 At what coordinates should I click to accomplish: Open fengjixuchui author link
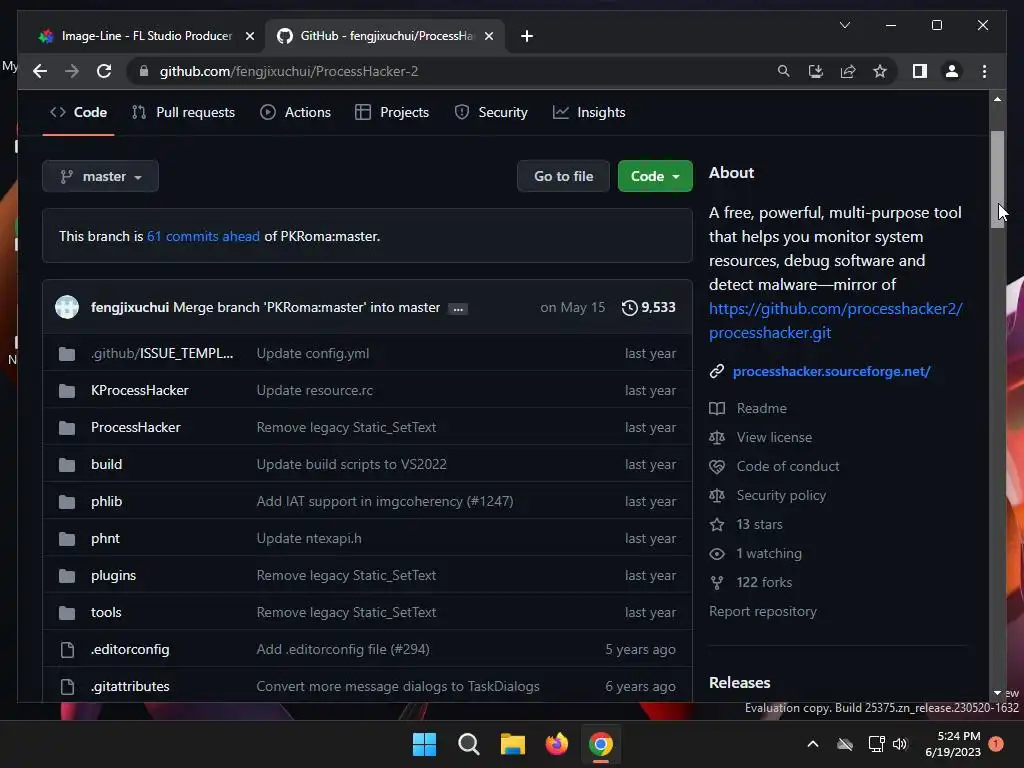click(x=129, y=307)
